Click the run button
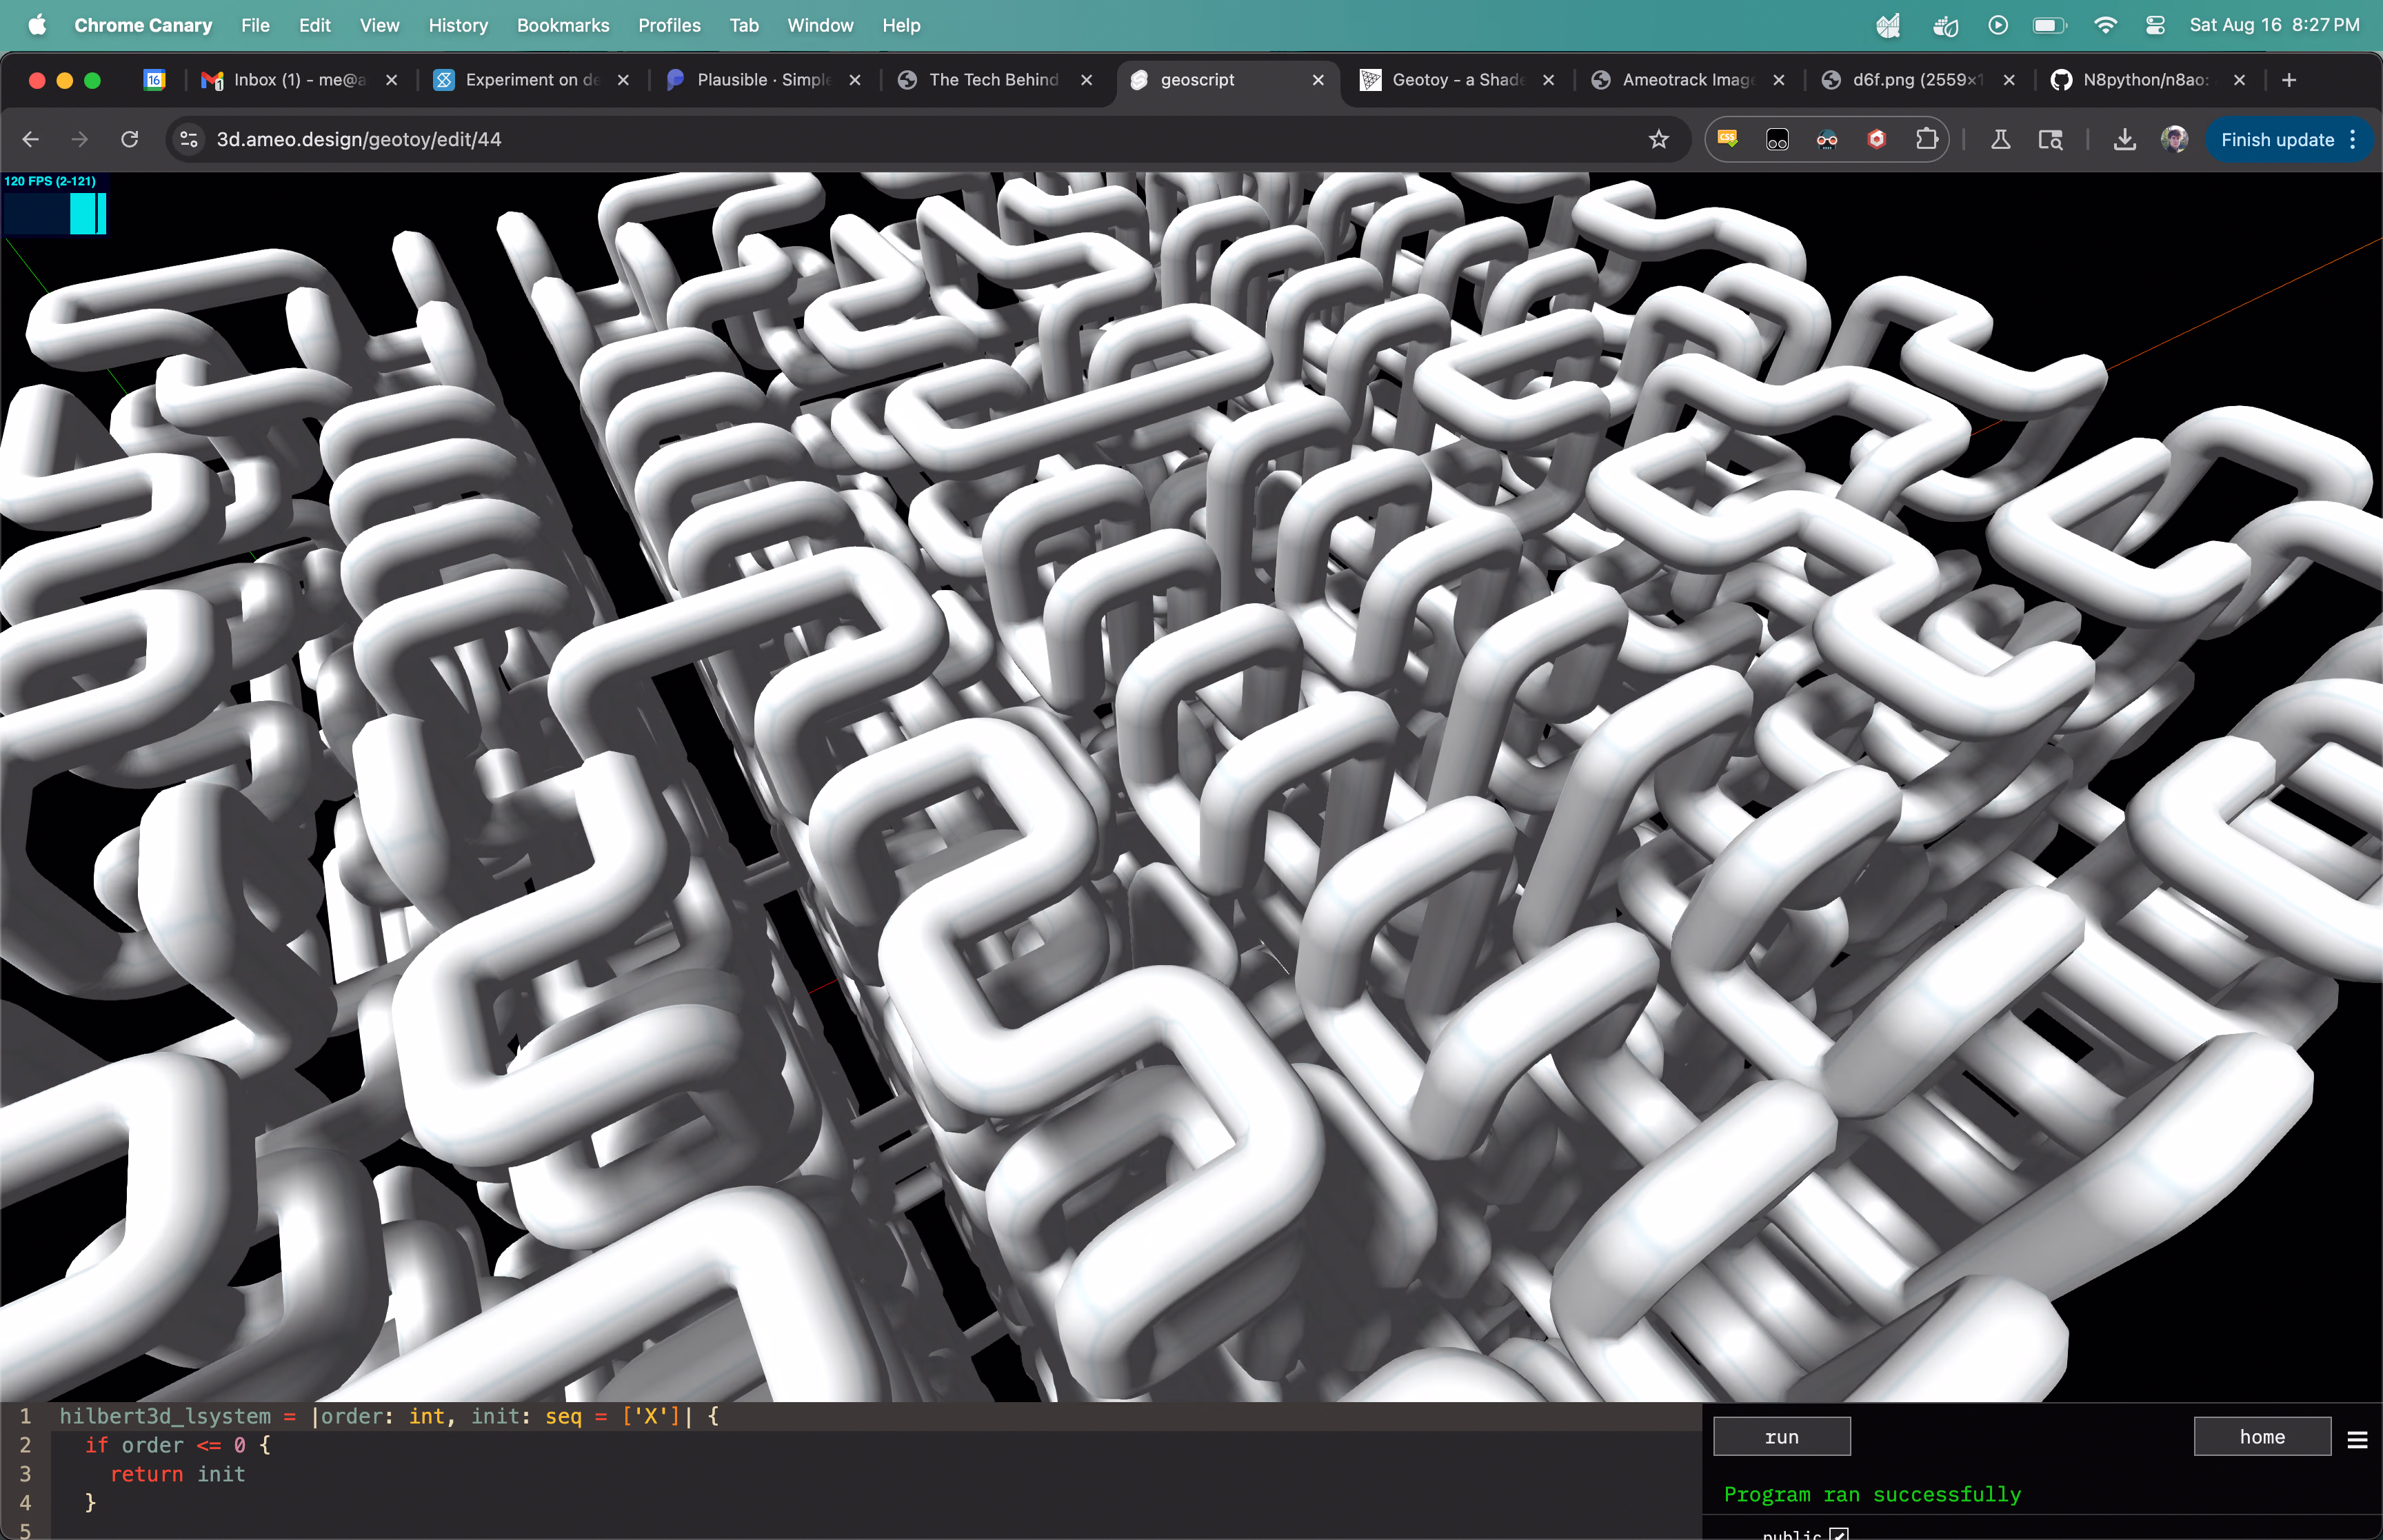This screenshot has width=2383, height=1540. tap(1781, 1435)
